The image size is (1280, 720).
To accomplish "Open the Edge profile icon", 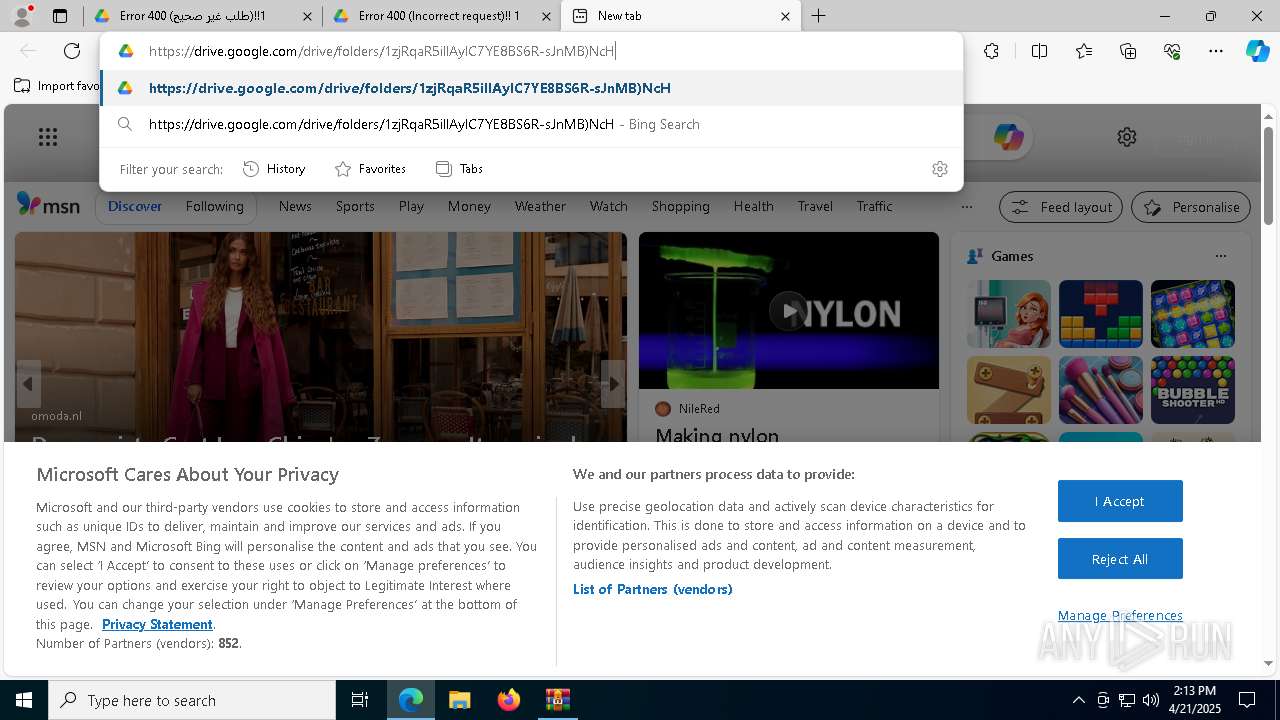I will pyautogui.click(x=24, y=15).
